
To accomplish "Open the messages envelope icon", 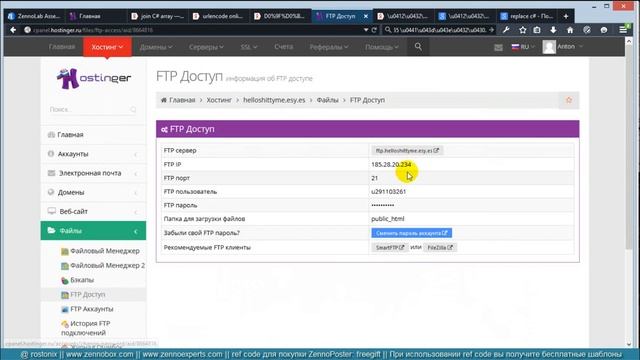I will pyautogui.click(x=498, y=47).
